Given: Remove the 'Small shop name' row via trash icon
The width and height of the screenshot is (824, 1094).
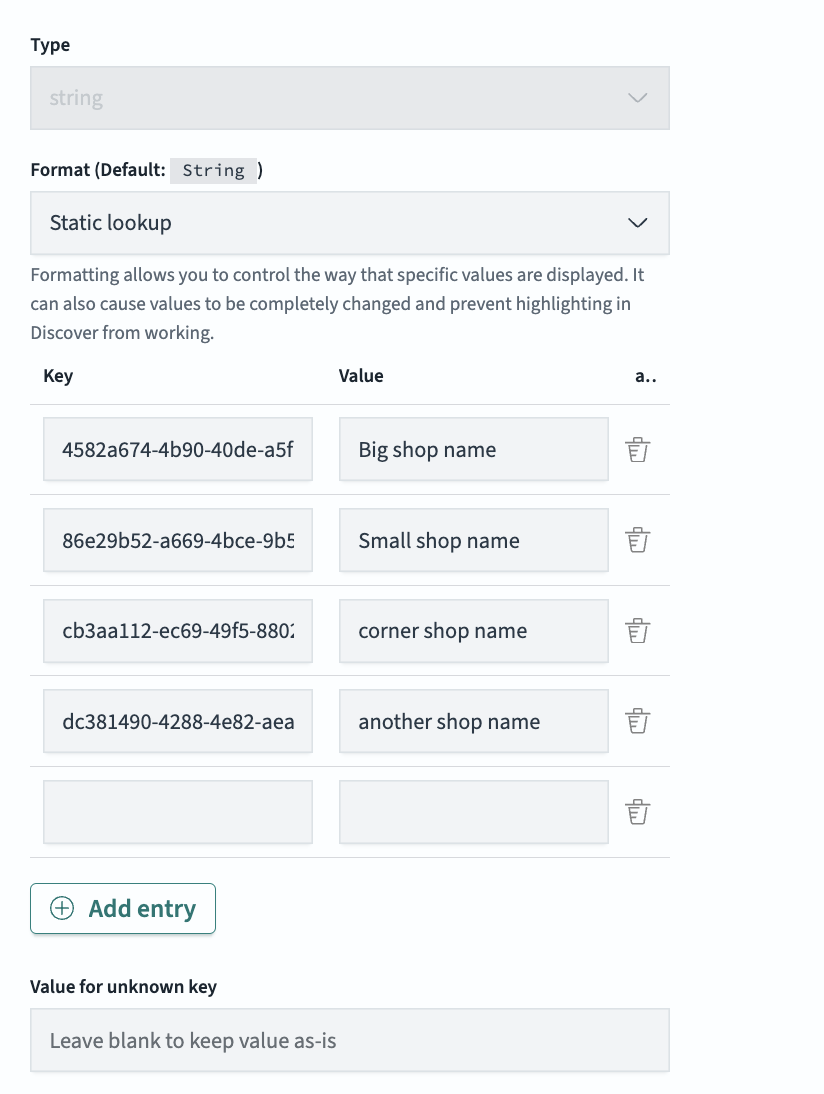Looking at the screenshot, I should coord(638,539).
